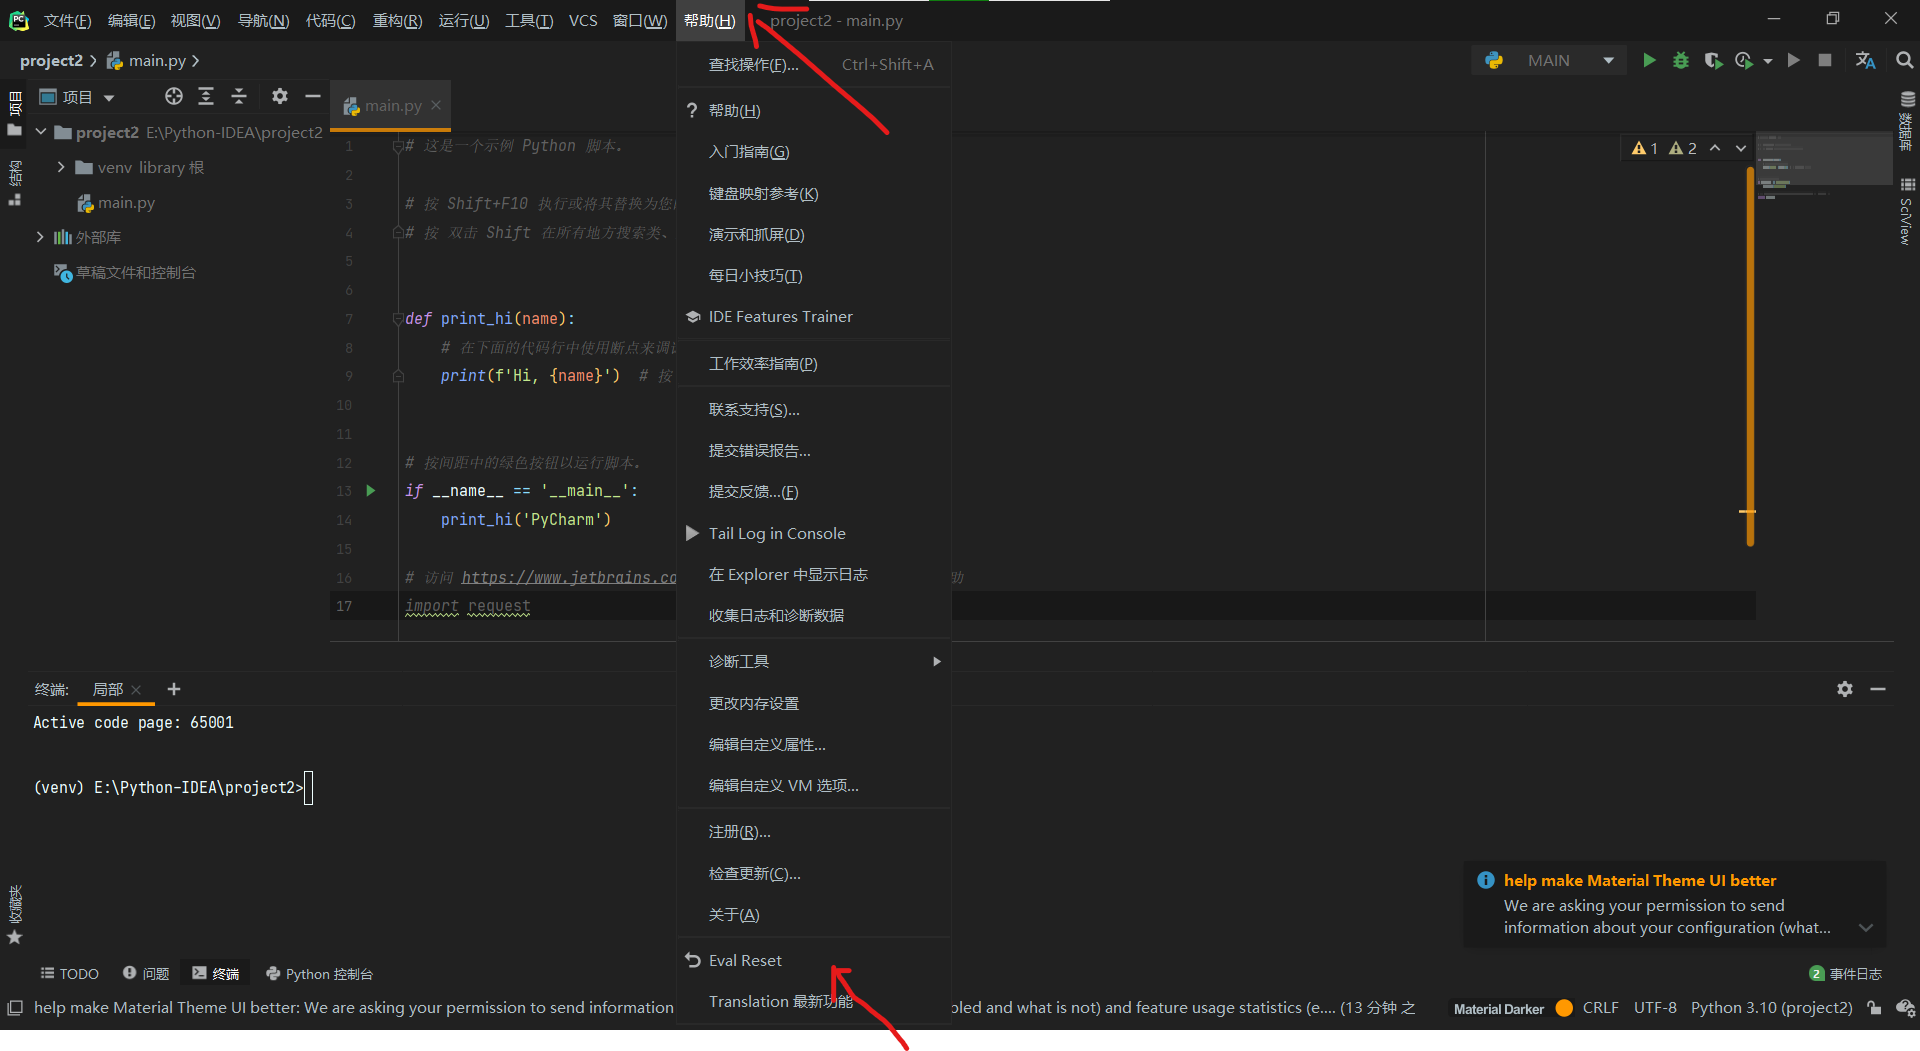This screenshot has width=1920, height=1051.
Task: Click the Debug bug icon
Action: 1681,61
